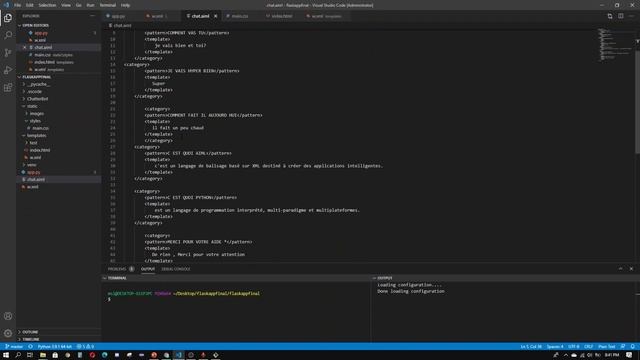The height and width of the screenshot is (360, 640).
Task: Open index.html in the templates folder
Action: pos(40,150)
